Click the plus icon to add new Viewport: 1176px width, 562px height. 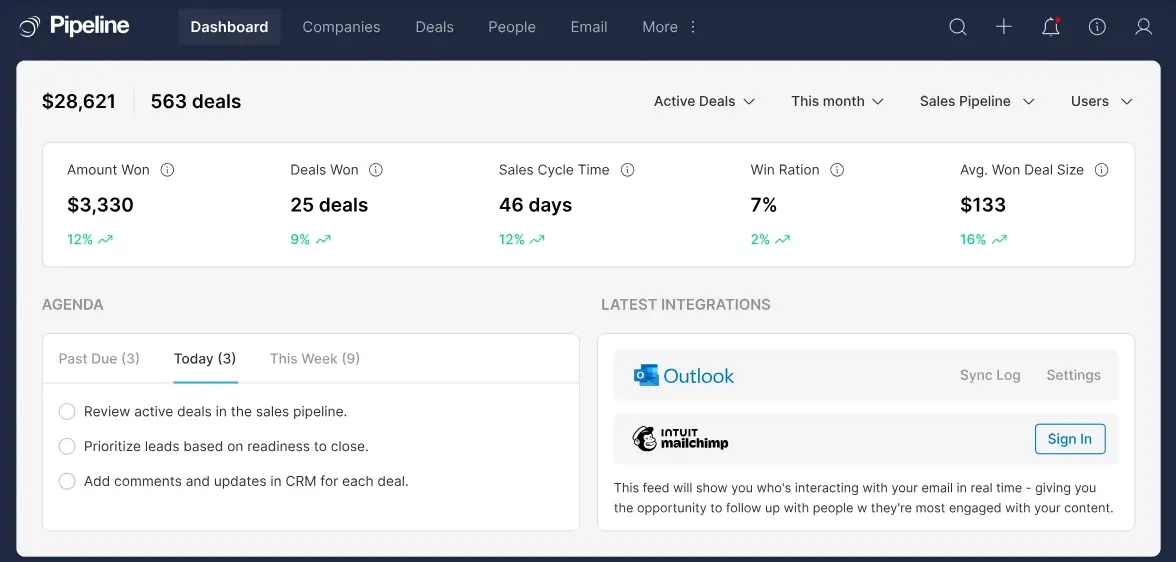[x=1004, y=27]
